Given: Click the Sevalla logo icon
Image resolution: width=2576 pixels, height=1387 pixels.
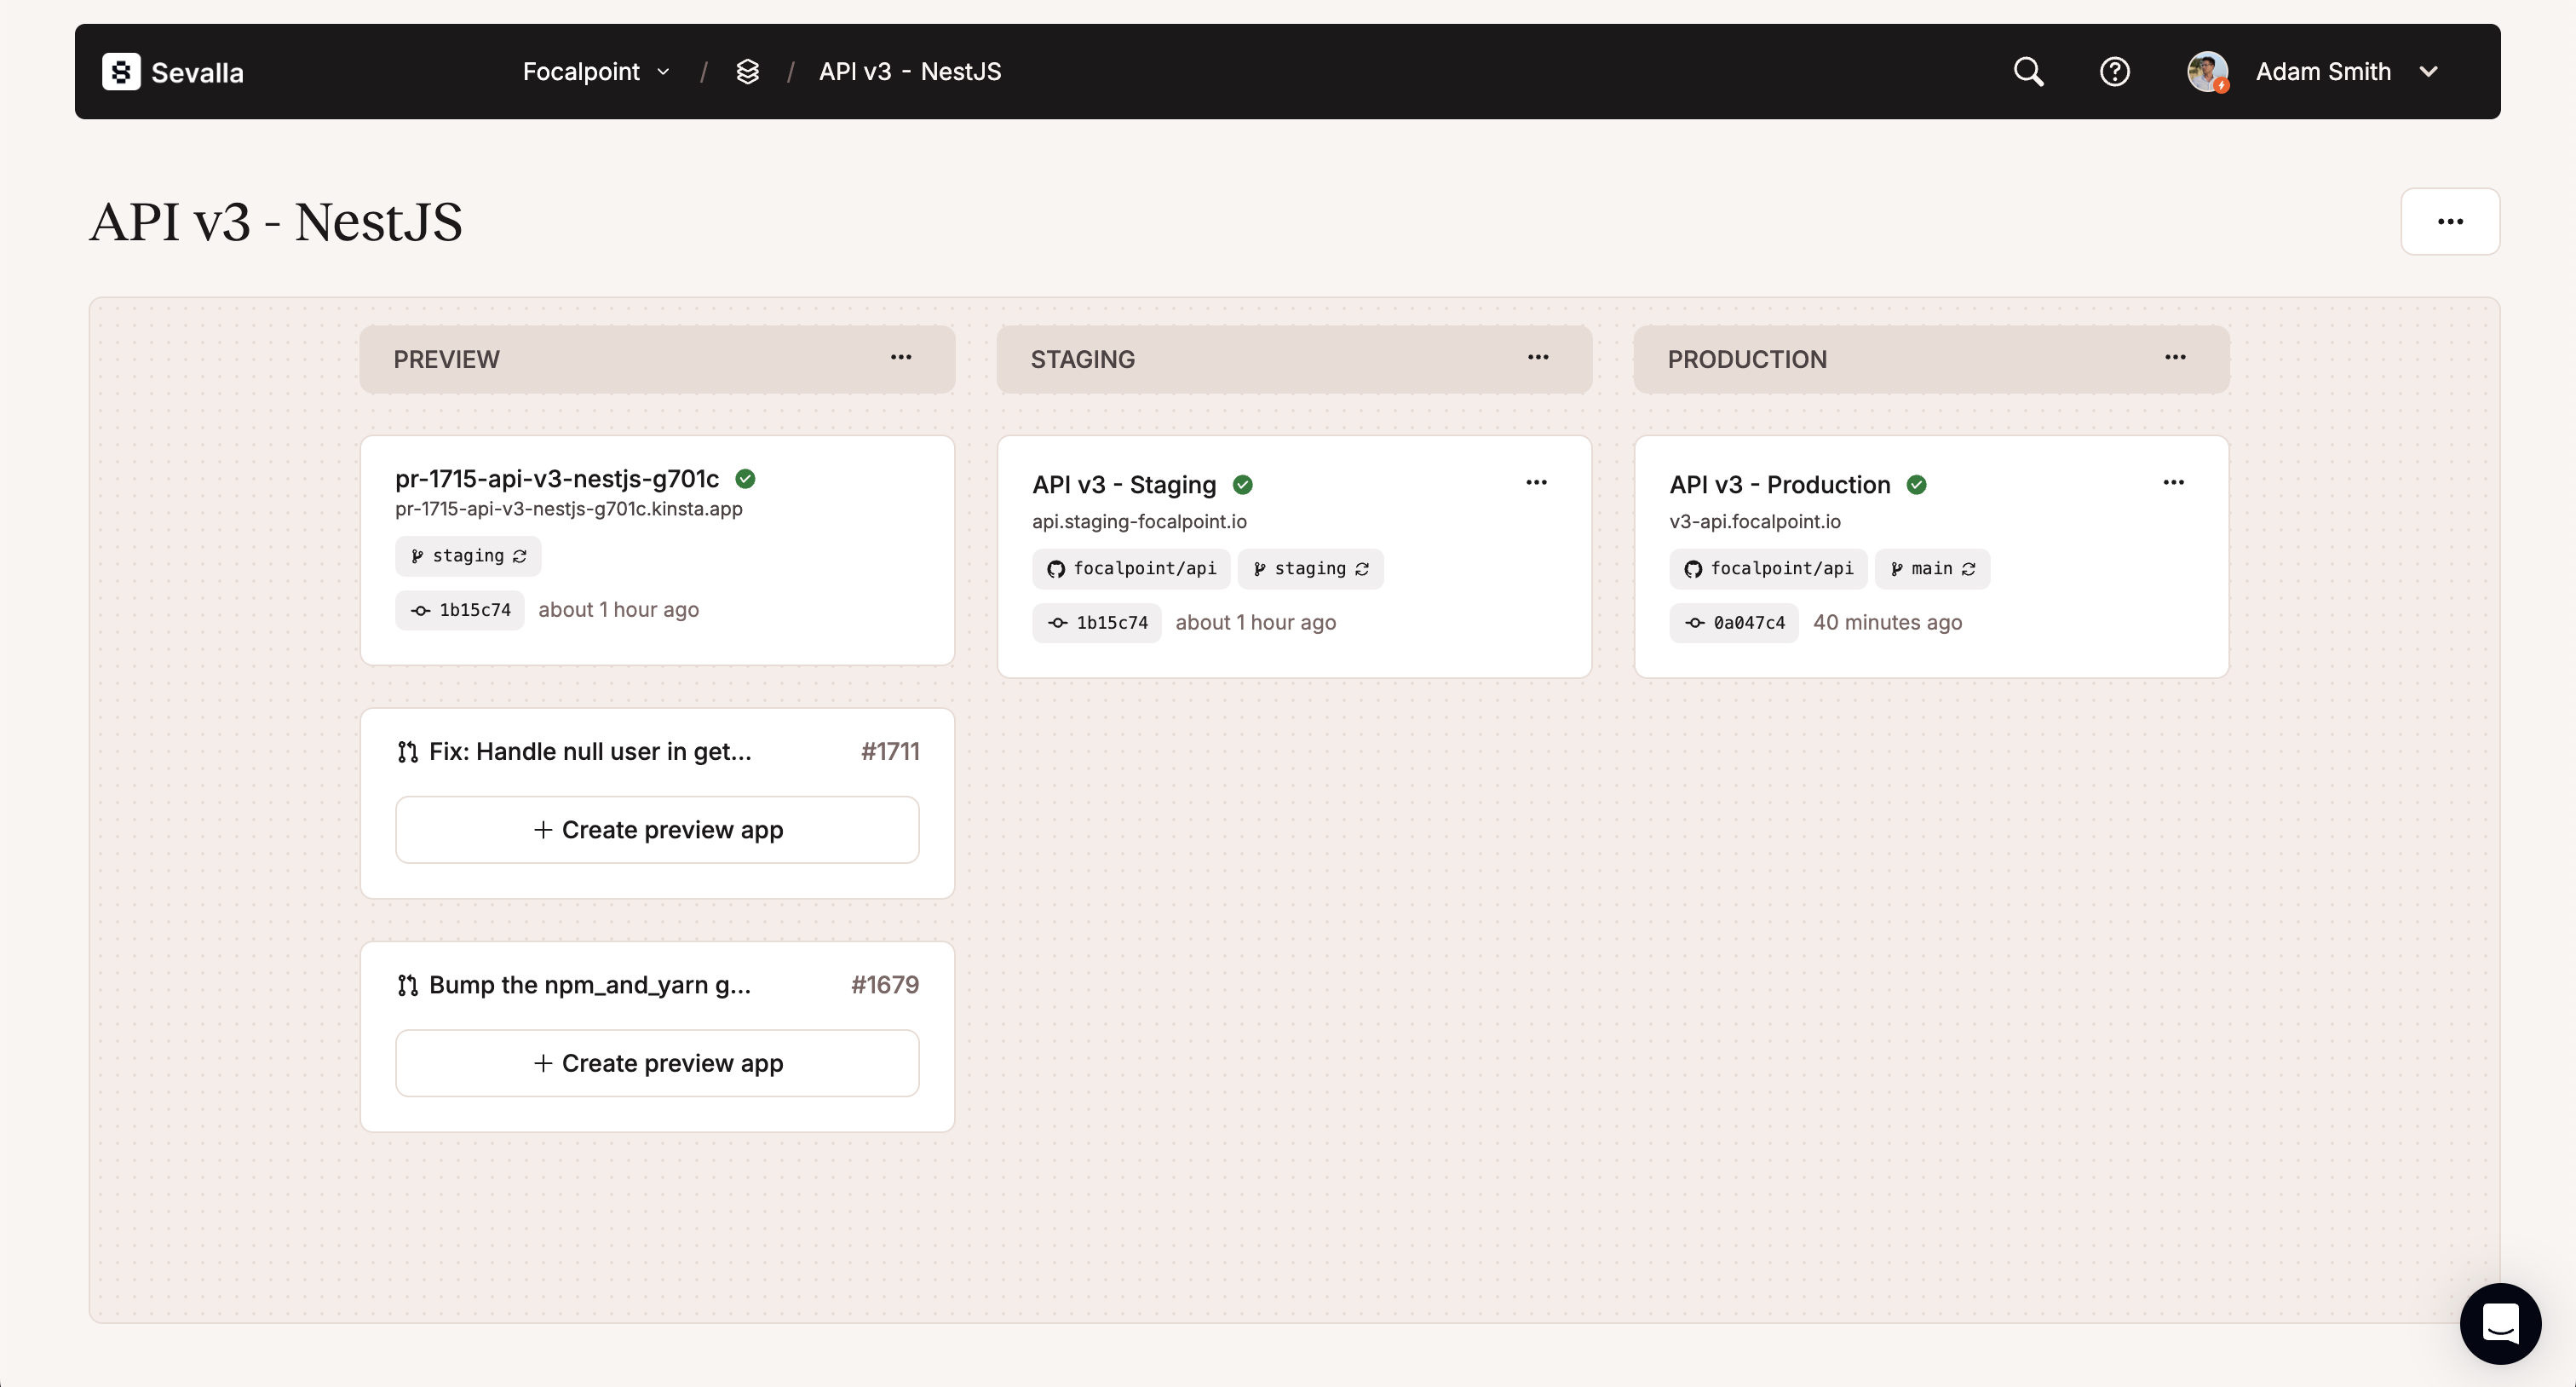Looking at the screenshot, I should (121, 71).
